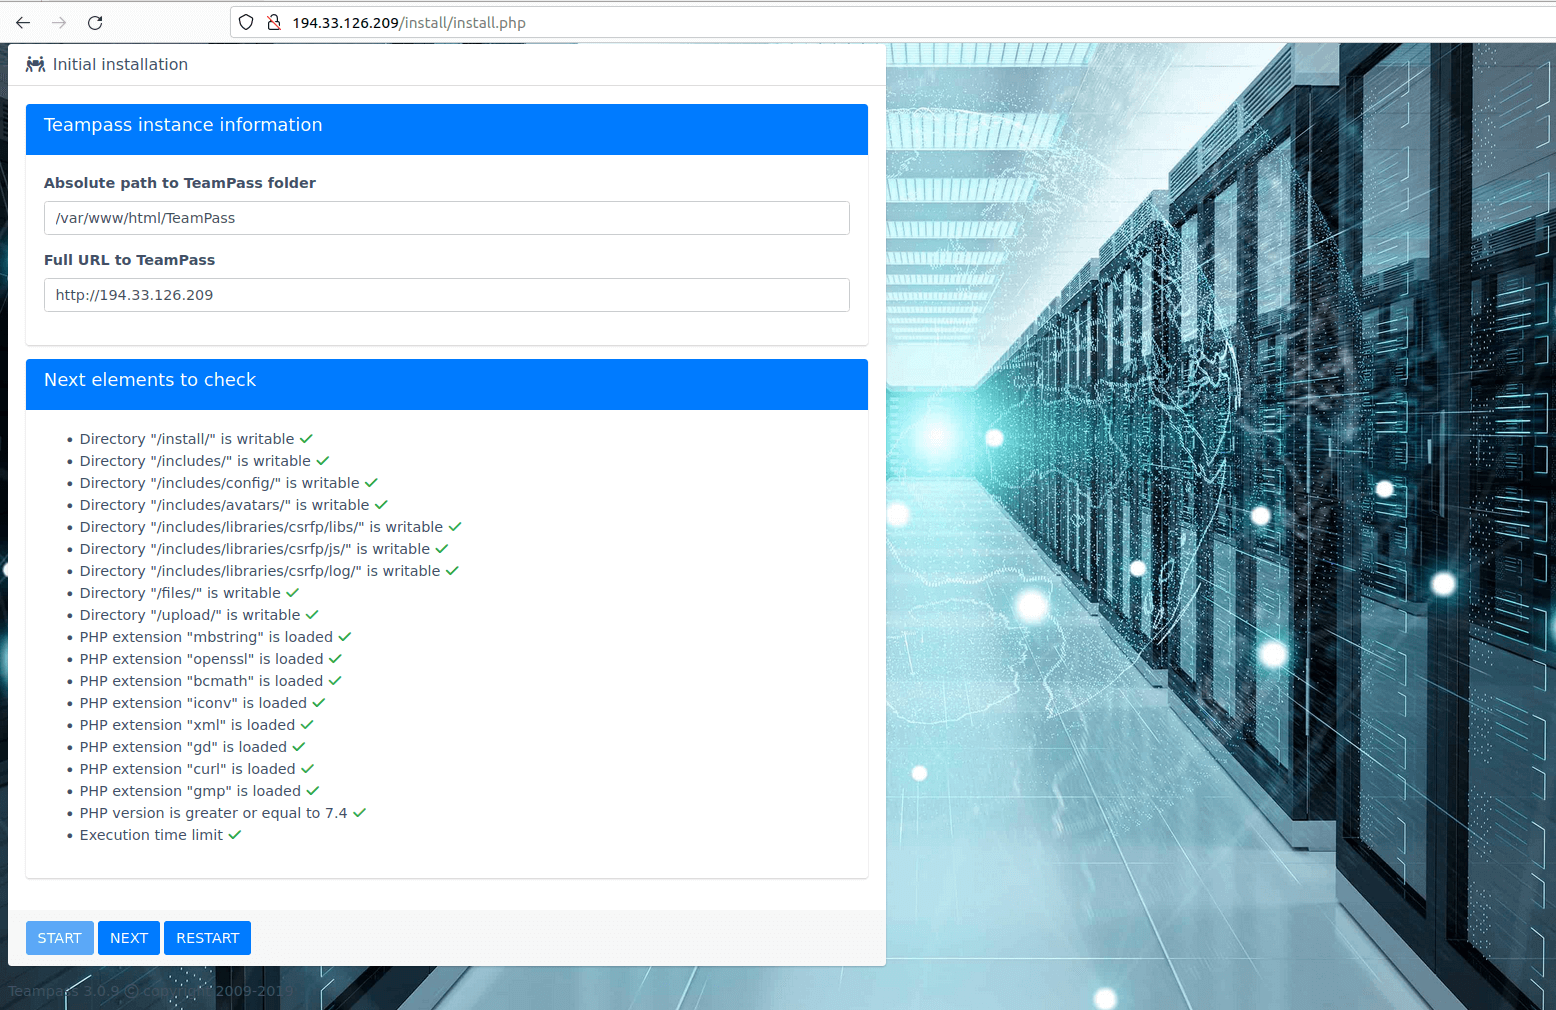1556x1010 pixels.
Task: Click checkmark next to Execution time limit
Action: [x=235, y=835]
